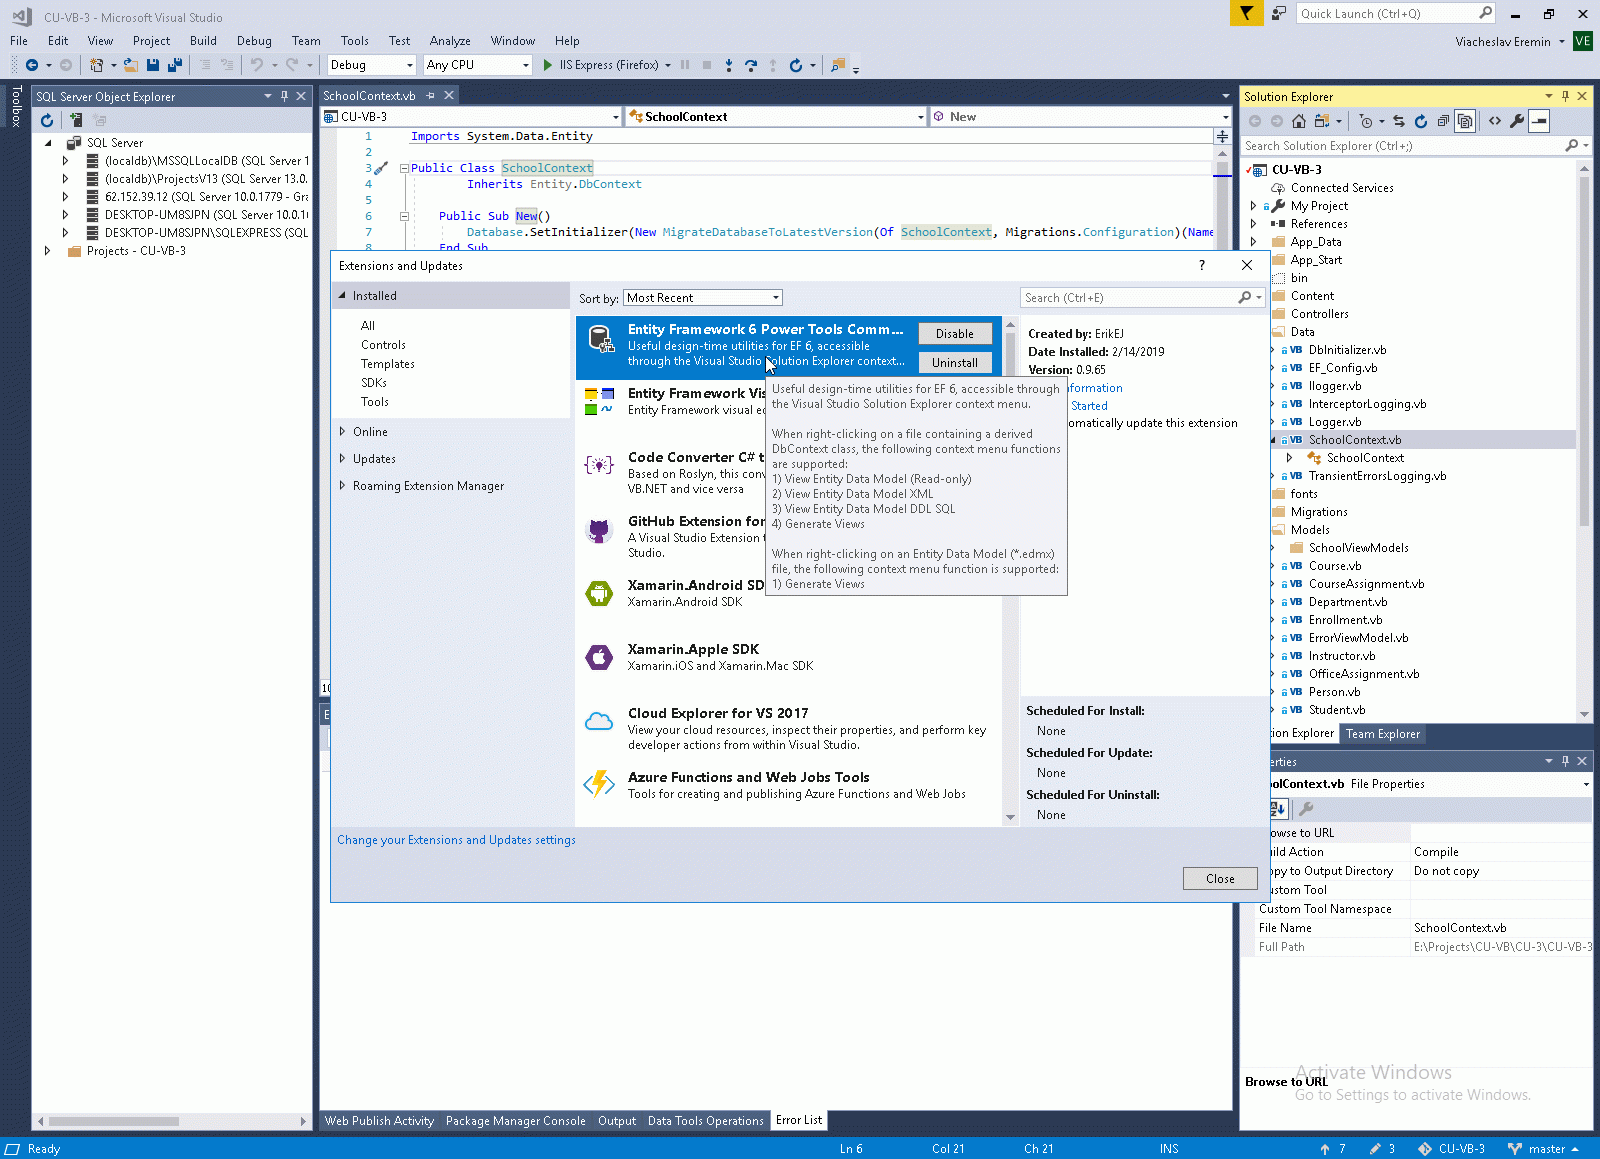
Task: Click the Save icon in the toolbar
Action: (x=153, y=65)
